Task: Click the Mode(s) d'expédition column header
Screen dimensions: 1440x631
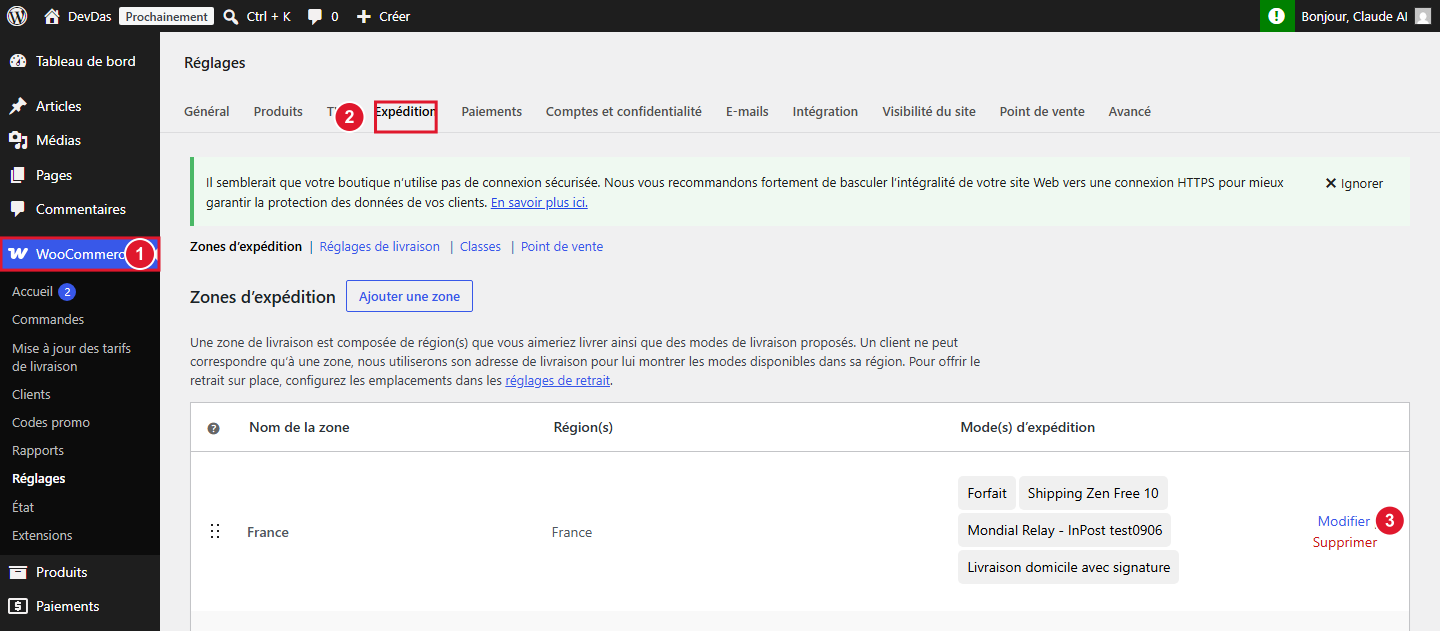Action: [x=1027, y=427]
